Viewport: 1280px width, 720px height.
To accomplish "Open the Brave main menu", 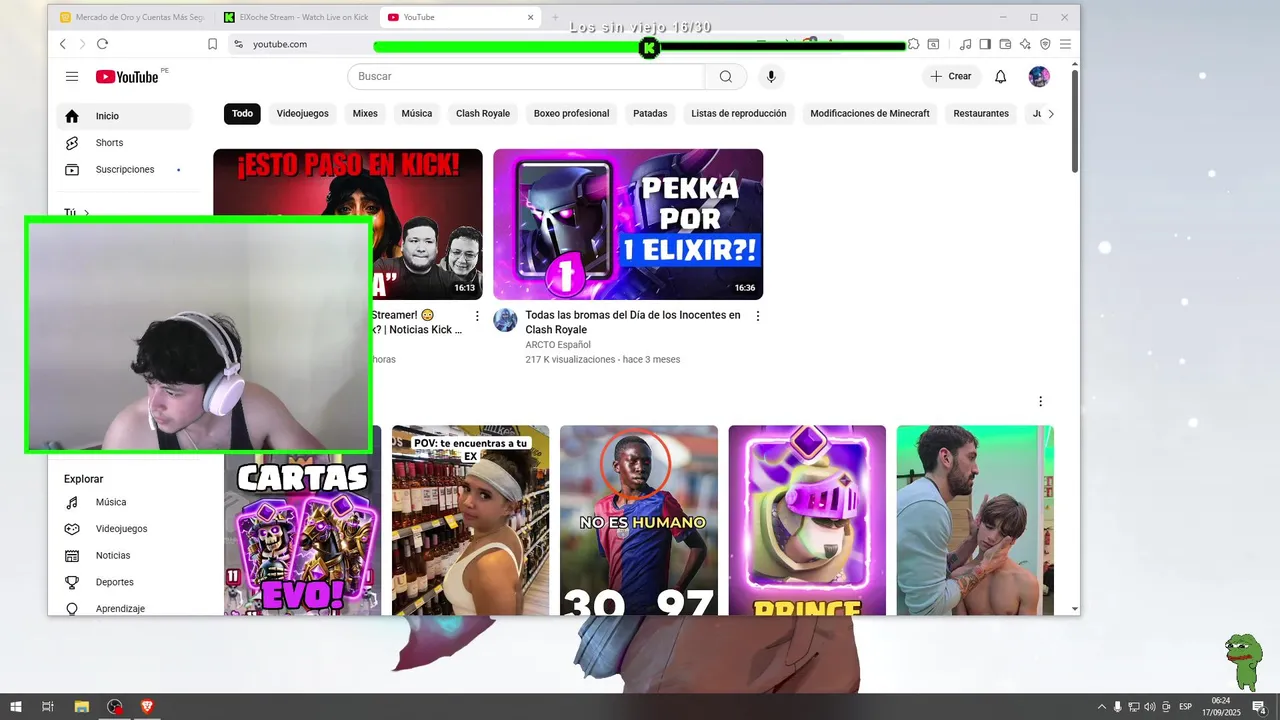I will tap(1065, 44).
